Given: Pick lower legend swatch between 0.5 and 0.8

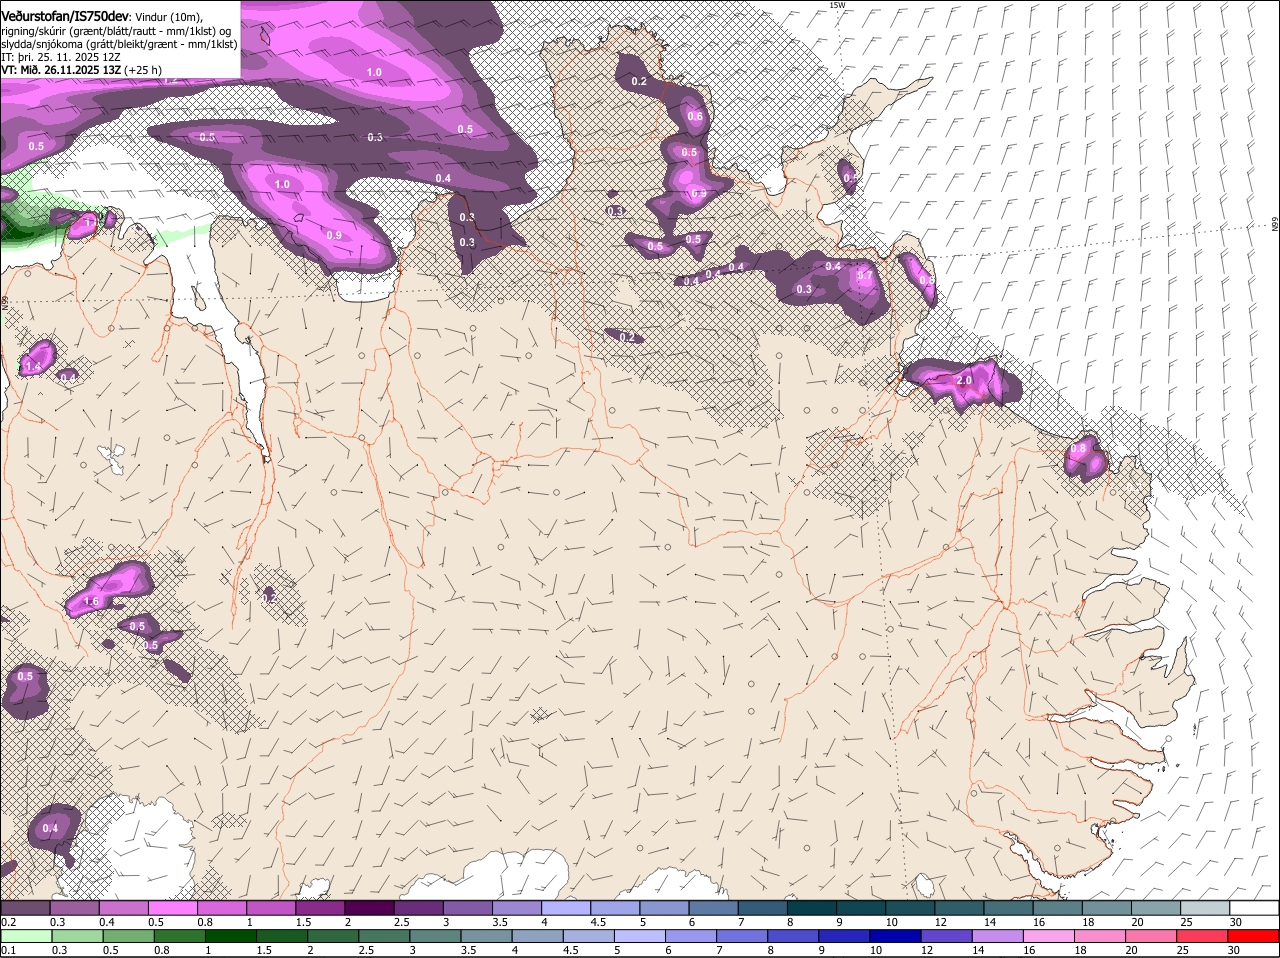Looking at the screenshot, I should tap(128, 935).
